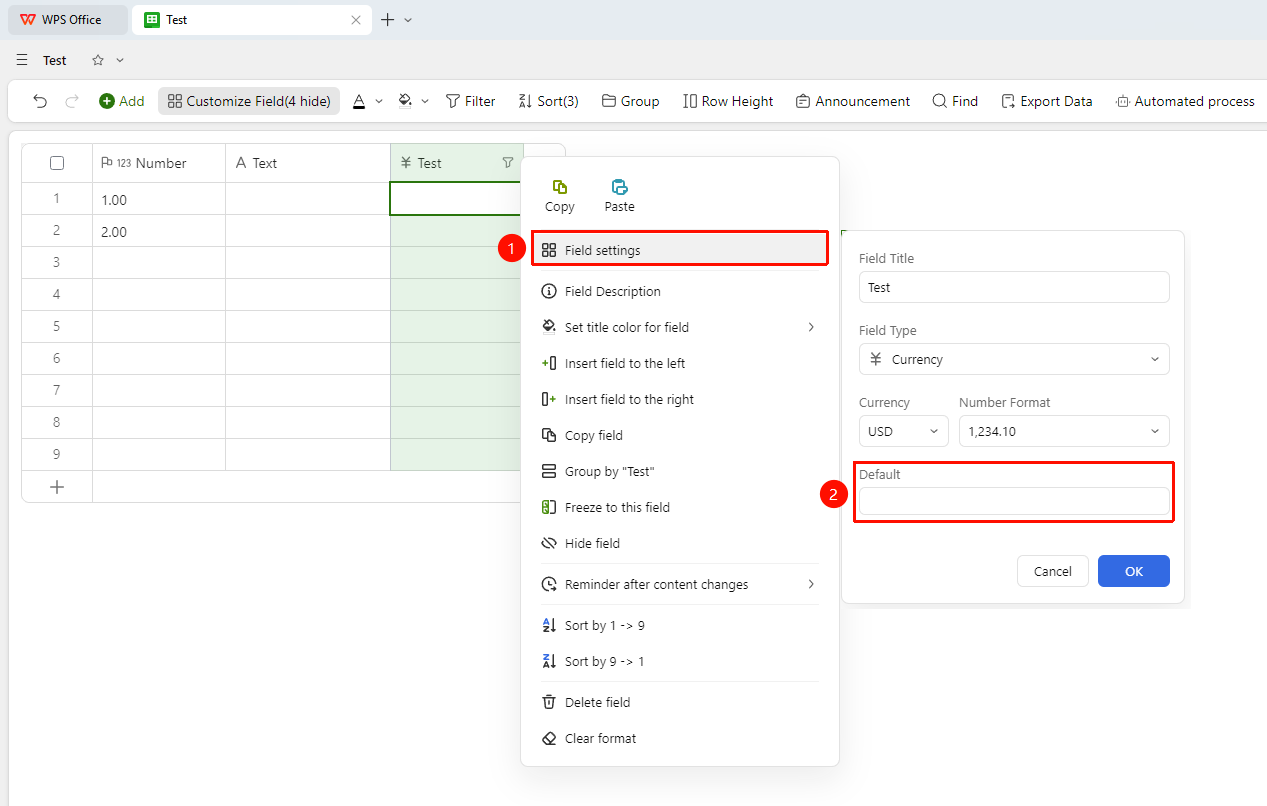Click filter funnel icon in Test column header
1267x806 pixels.
point(508,163)
